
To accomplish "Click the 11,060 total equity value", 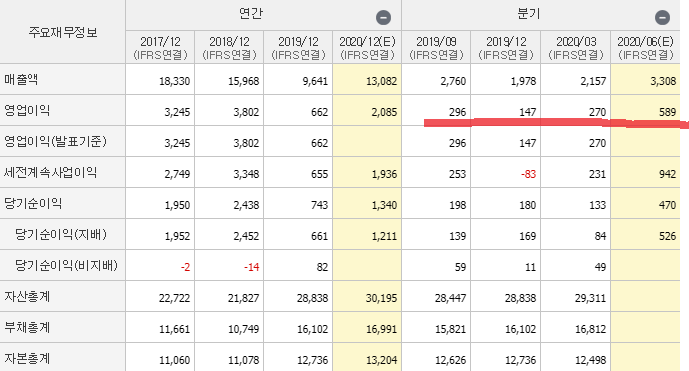I will tap(174, 360).
